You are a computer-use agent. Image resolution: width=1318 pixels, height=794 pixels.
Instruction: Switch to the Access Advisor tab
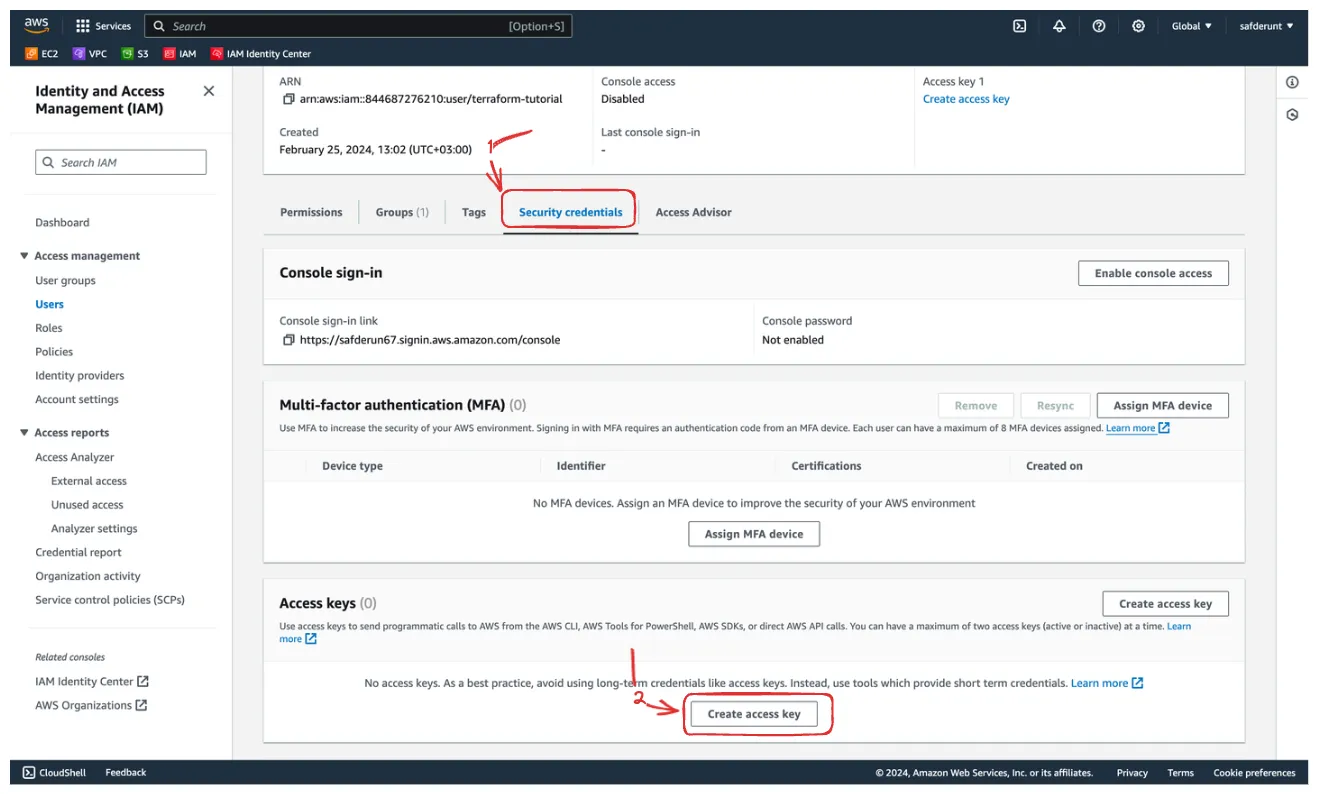(x=693, y=212)
